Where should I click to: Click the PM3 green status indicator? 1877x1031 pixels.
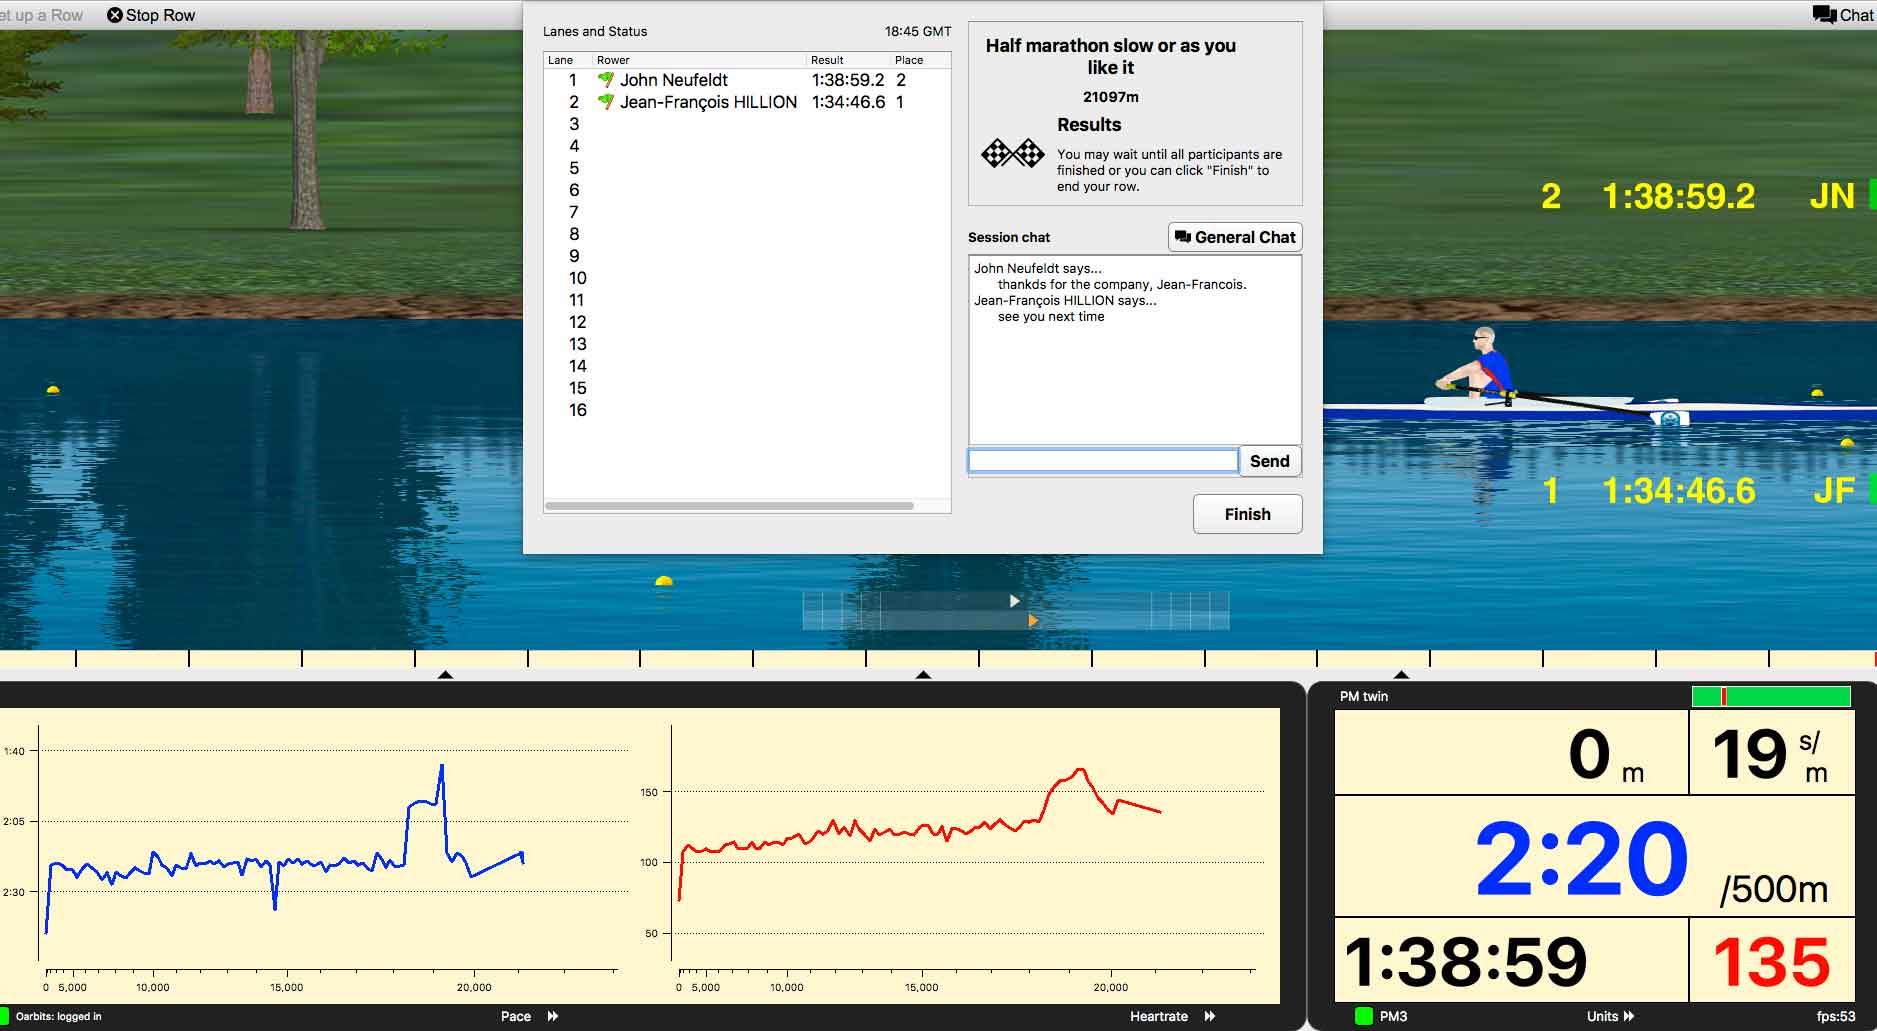(x=1363, y=1016)
